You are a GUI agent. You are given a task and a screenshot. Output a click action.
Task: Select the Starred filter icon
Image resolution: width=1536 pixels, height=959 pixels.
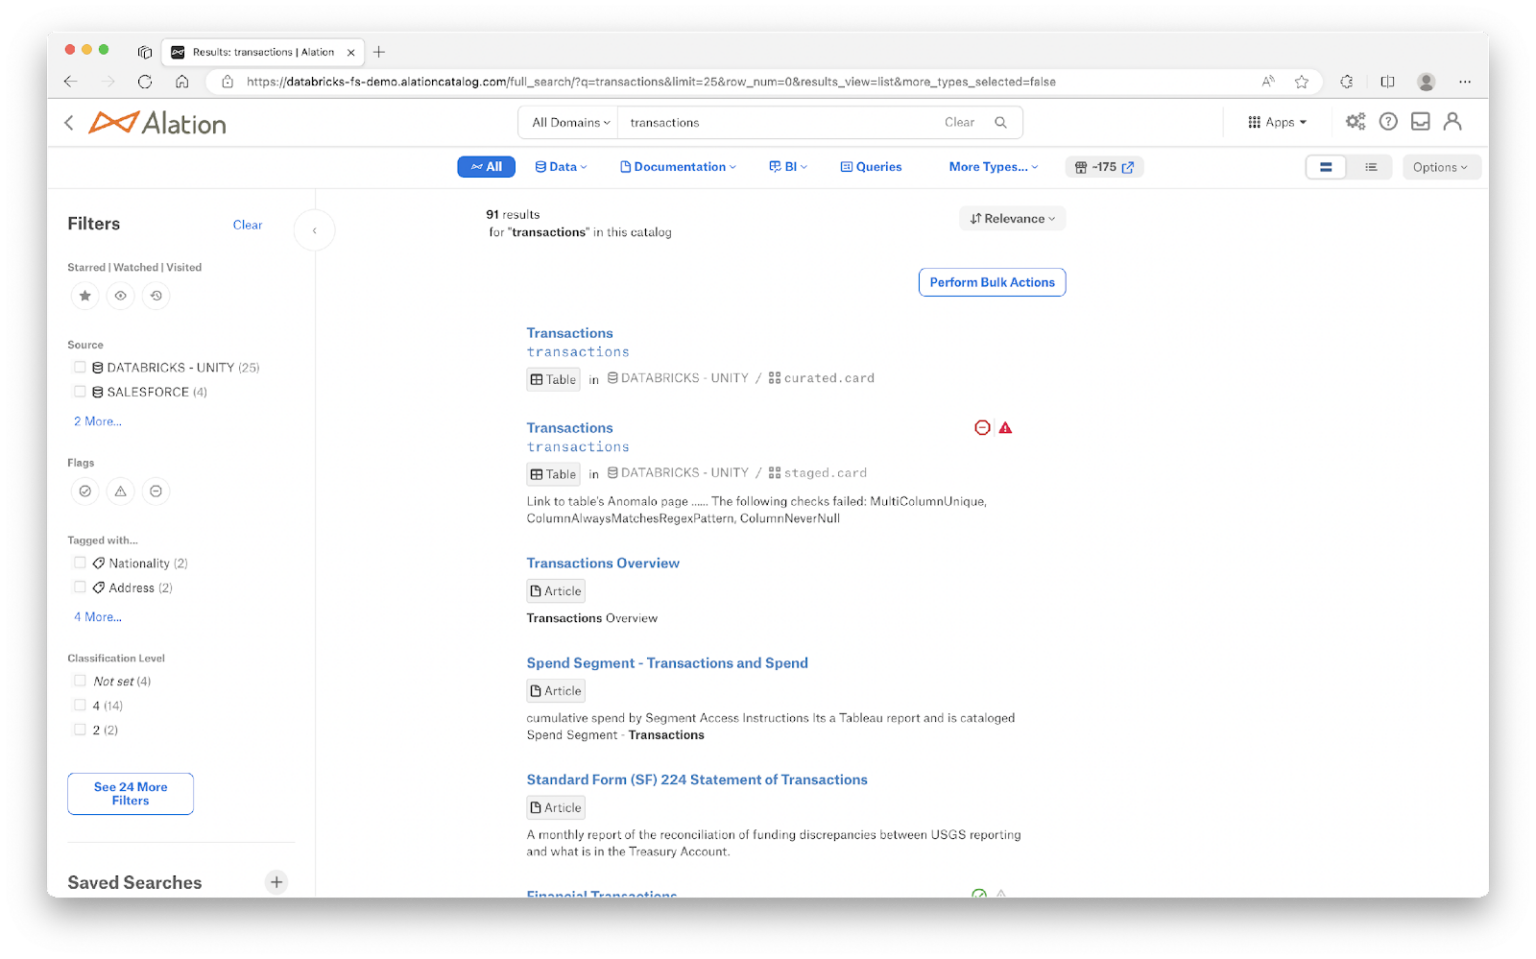pos(84,295)
